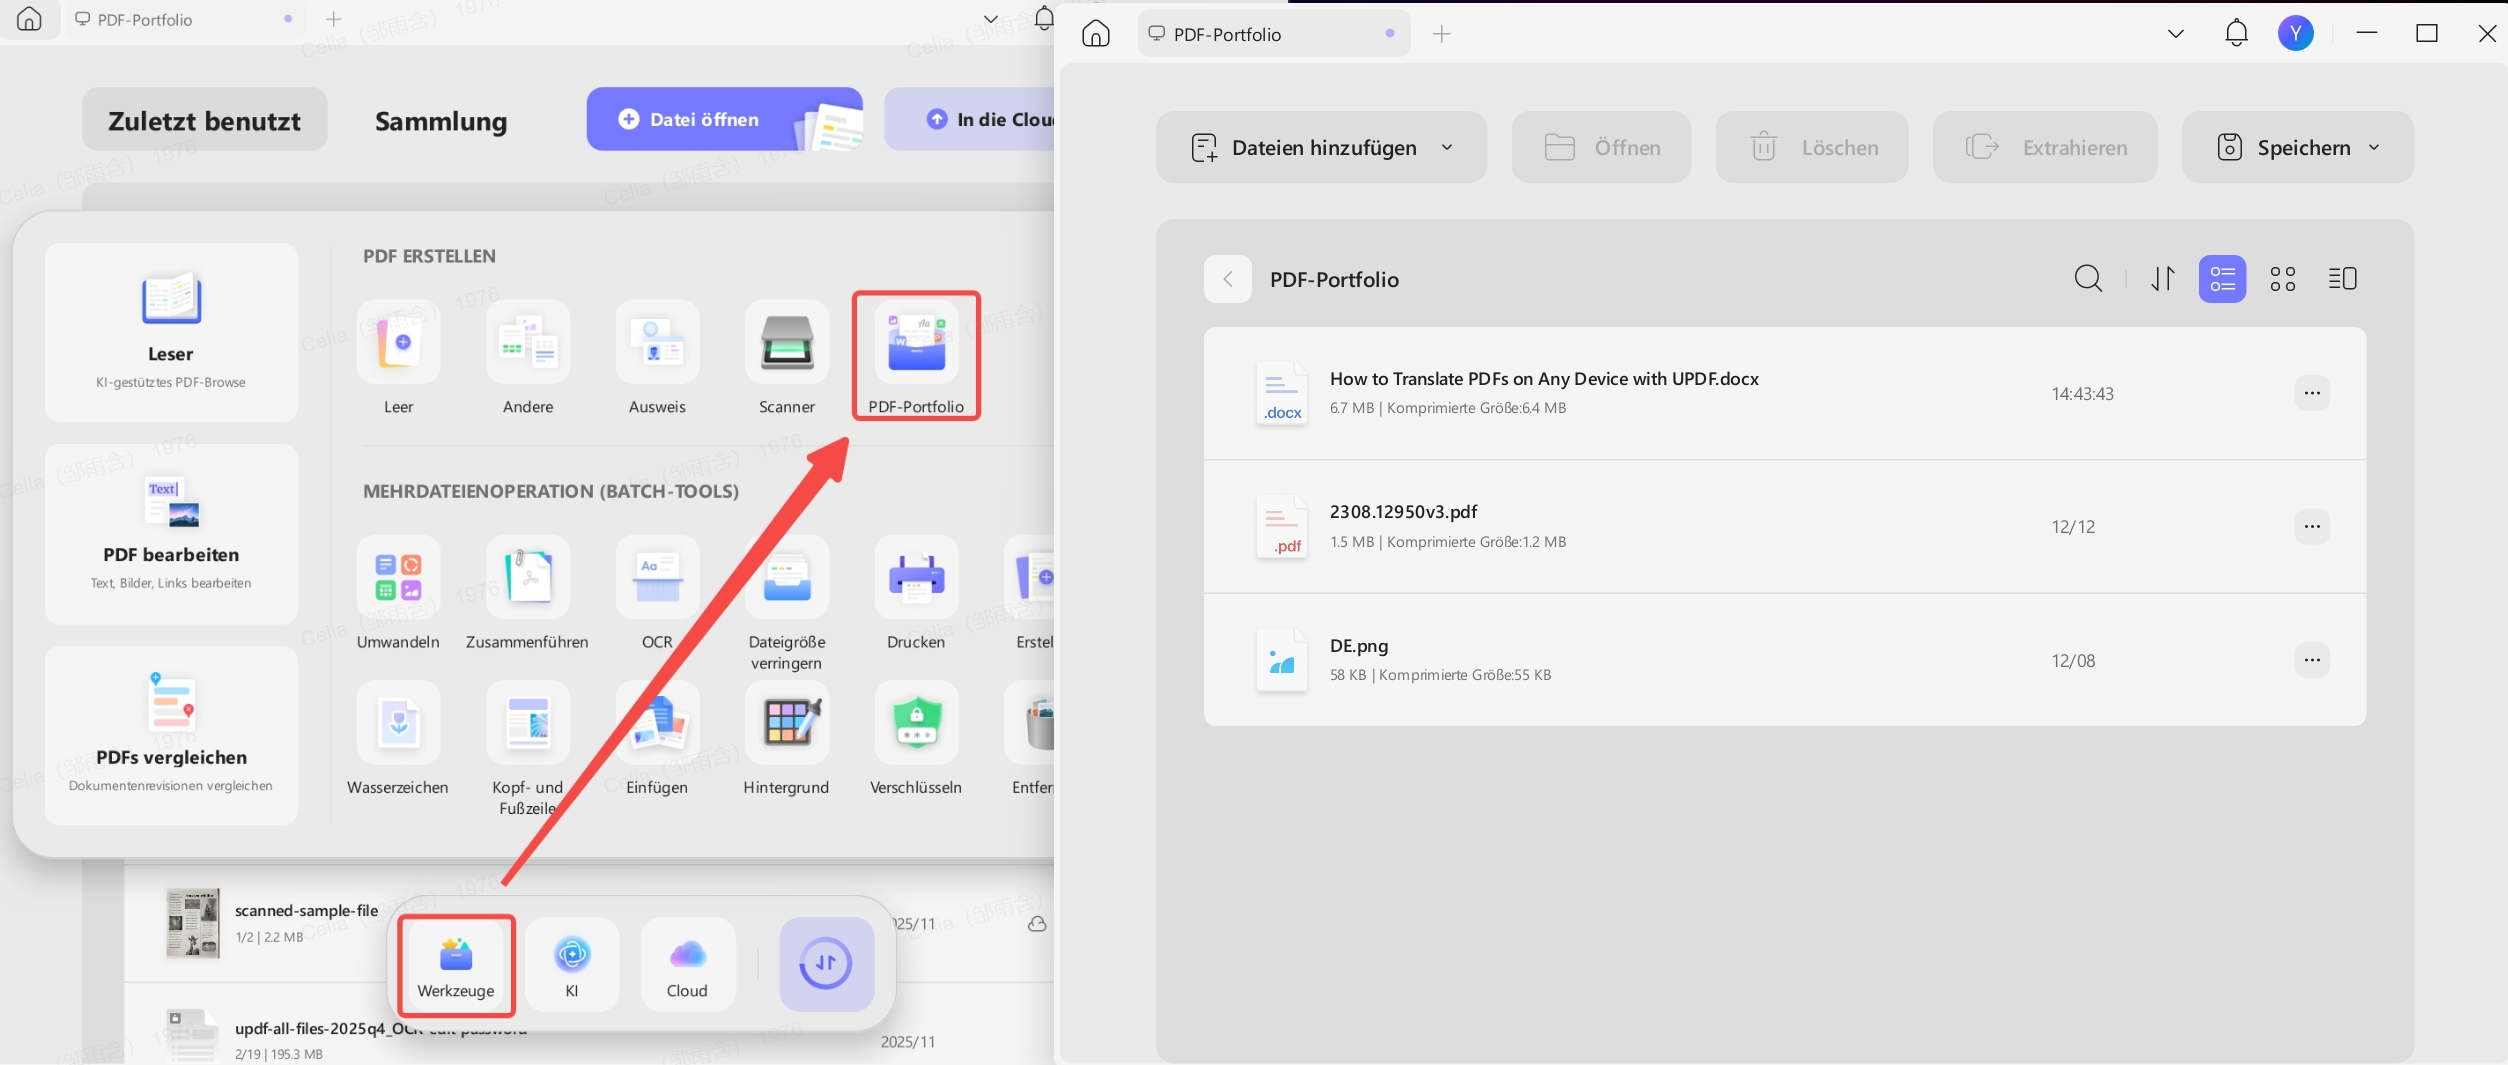This screenshot has height=1065, width=2508.
Task: Open the Leer blank PDF tool
Action: 398,342
